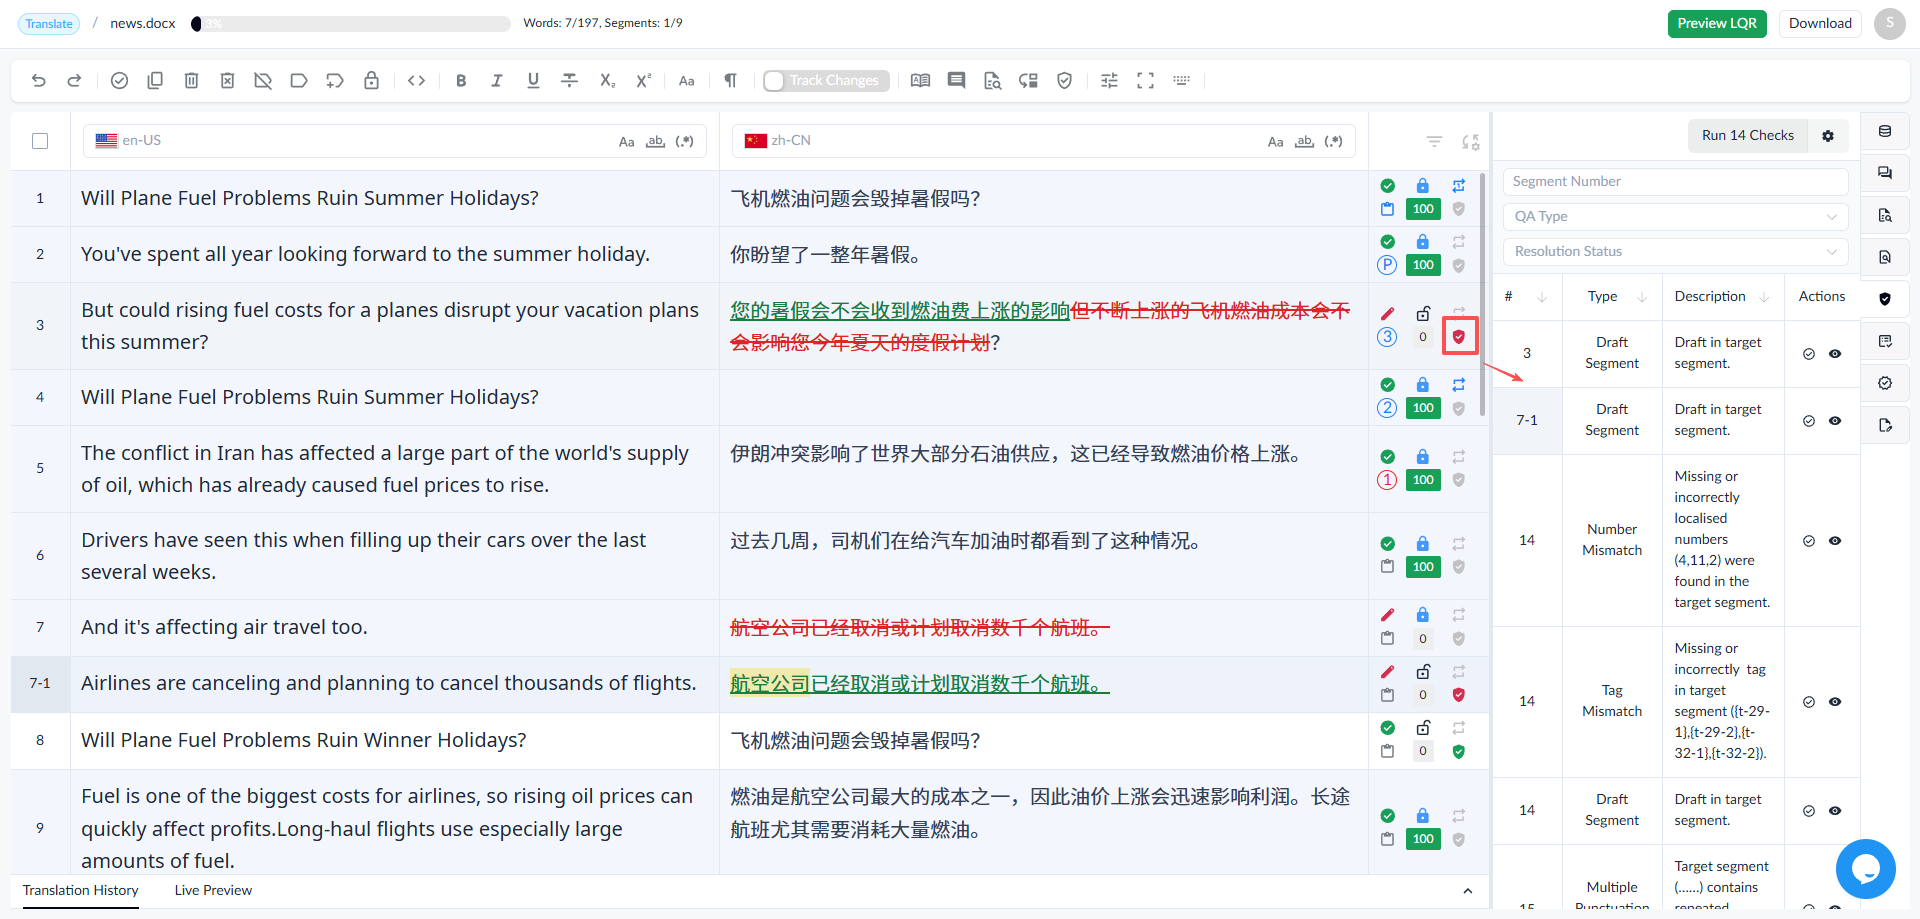Apply strikethrough formatting
The height and width of the screenshot is (919, 1920).
pos(569,81)
